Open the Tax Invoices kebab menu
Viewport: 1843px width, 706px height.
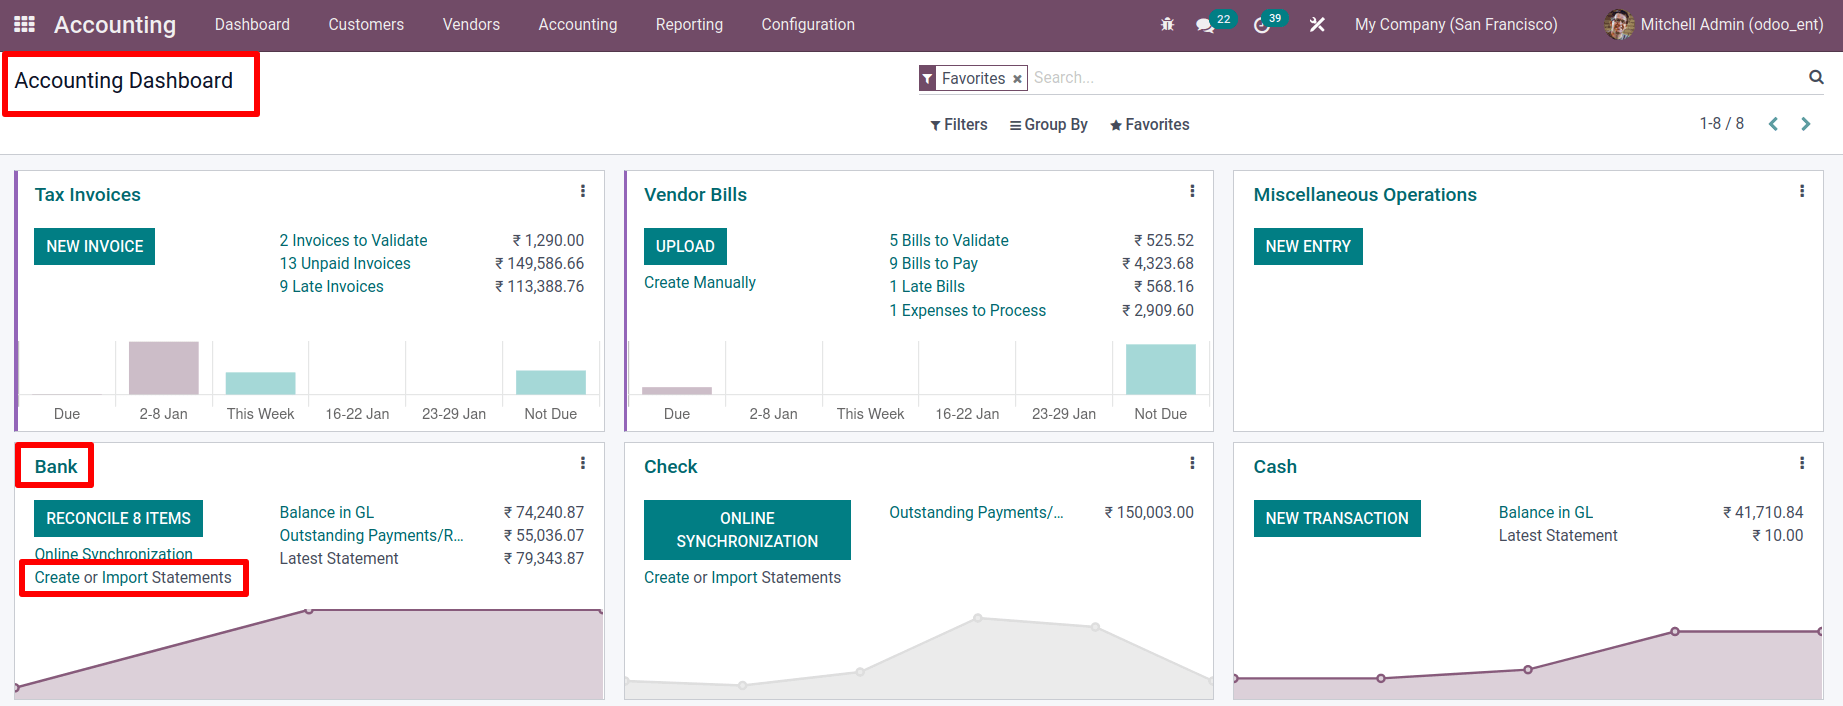582,191
